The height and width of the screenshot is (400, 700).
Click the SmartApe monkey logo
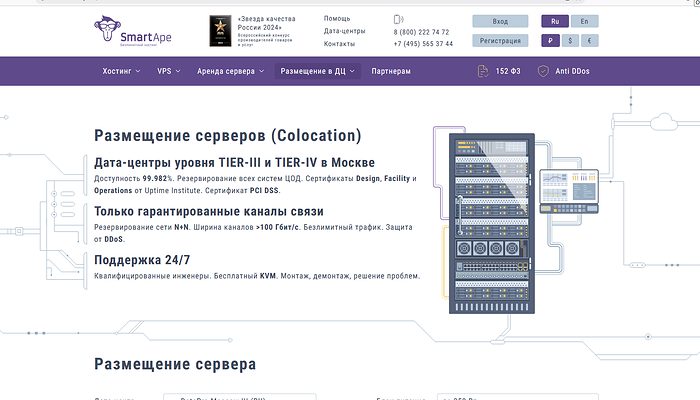point(133,31)
